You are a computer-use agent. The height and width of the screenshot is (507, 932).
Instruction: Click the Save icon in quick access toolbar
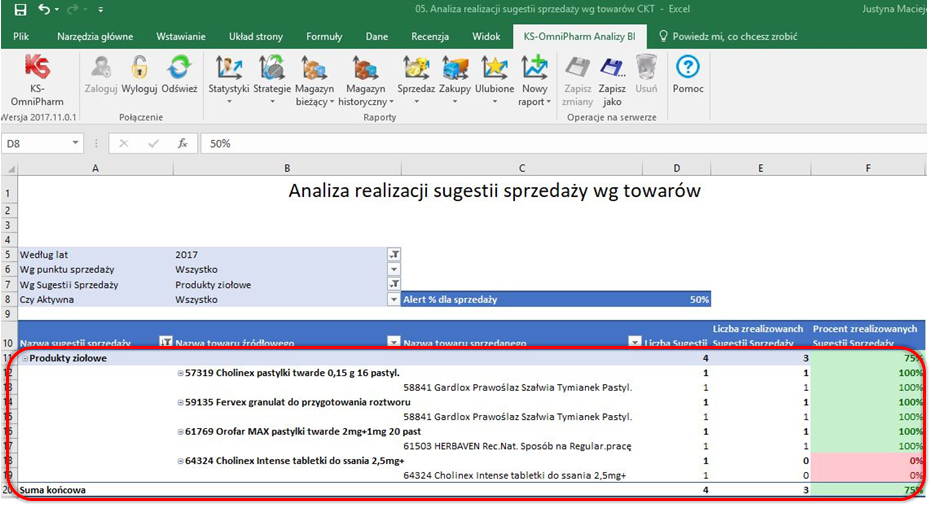pyautogui.click(x=20, y=10)
